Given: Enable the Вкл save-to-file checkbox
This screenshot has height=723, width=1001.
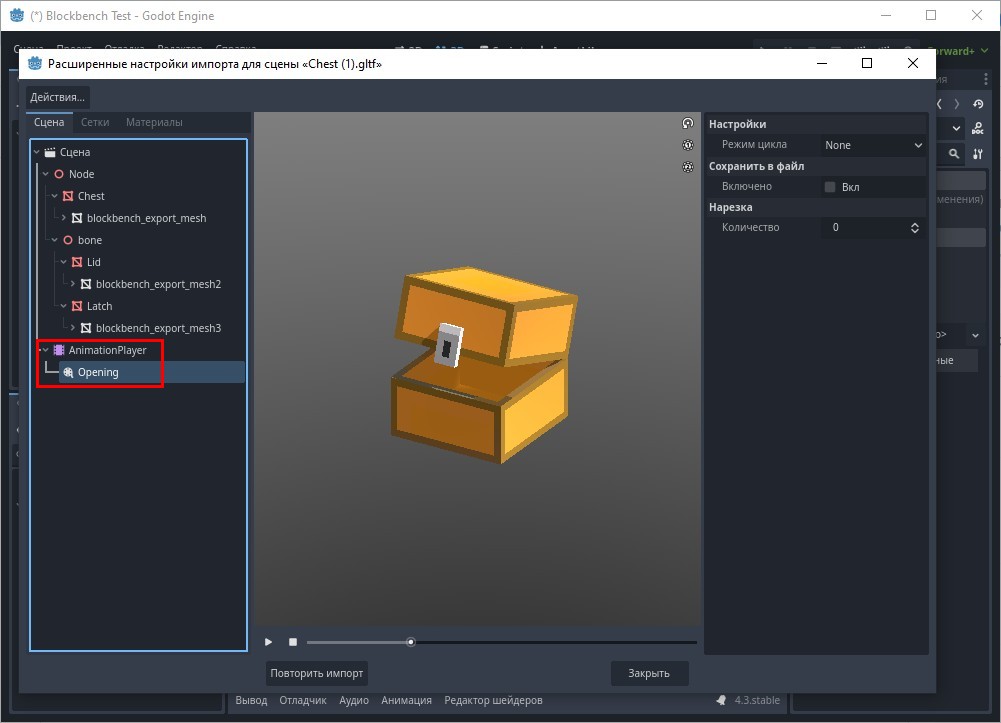Looking at the screenshot, I should tap(830, 187).
